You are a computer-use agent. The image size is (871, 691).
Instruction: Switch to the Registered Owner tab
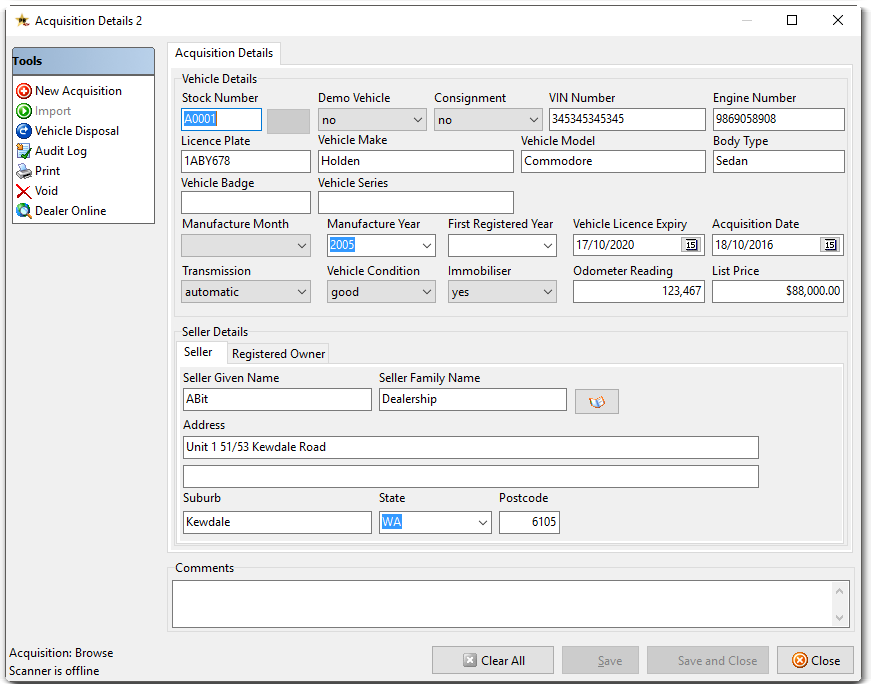[x=278, y=354]
